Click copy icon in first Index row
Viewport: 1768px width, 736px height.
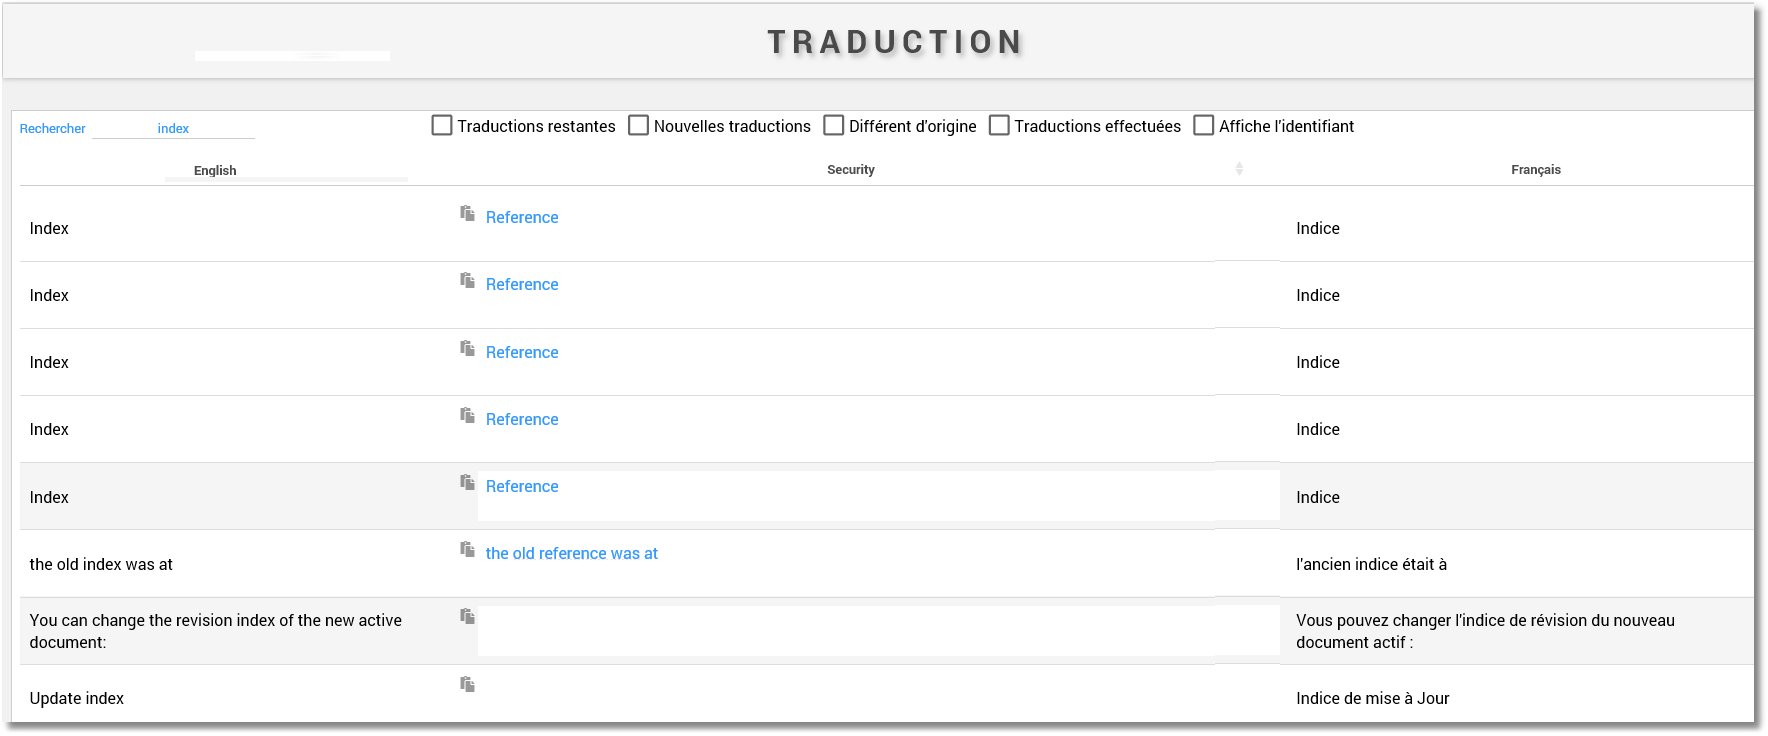(x=467, y=213)
